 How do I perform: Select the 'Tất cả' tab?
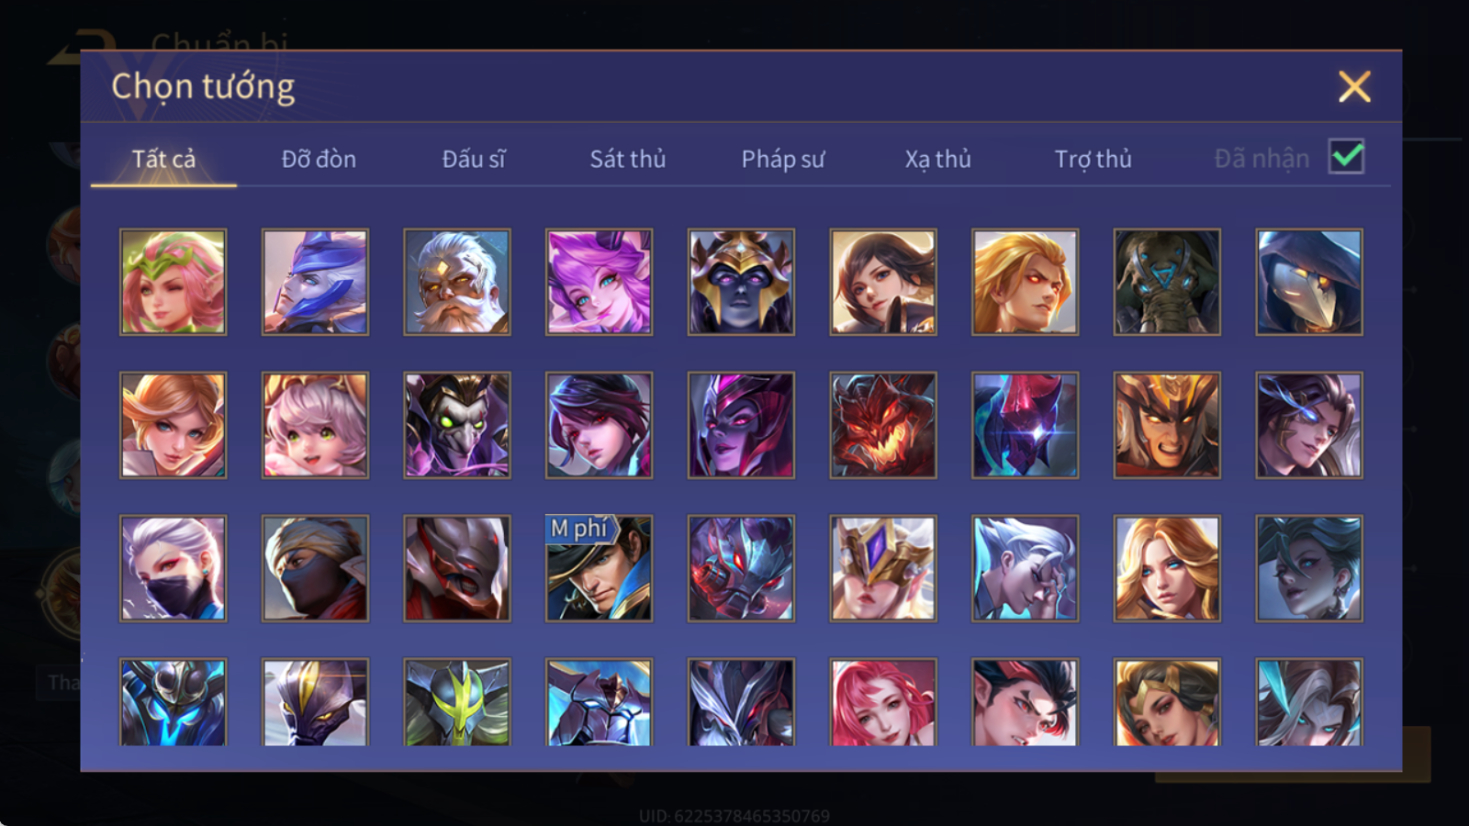(164, 159)
